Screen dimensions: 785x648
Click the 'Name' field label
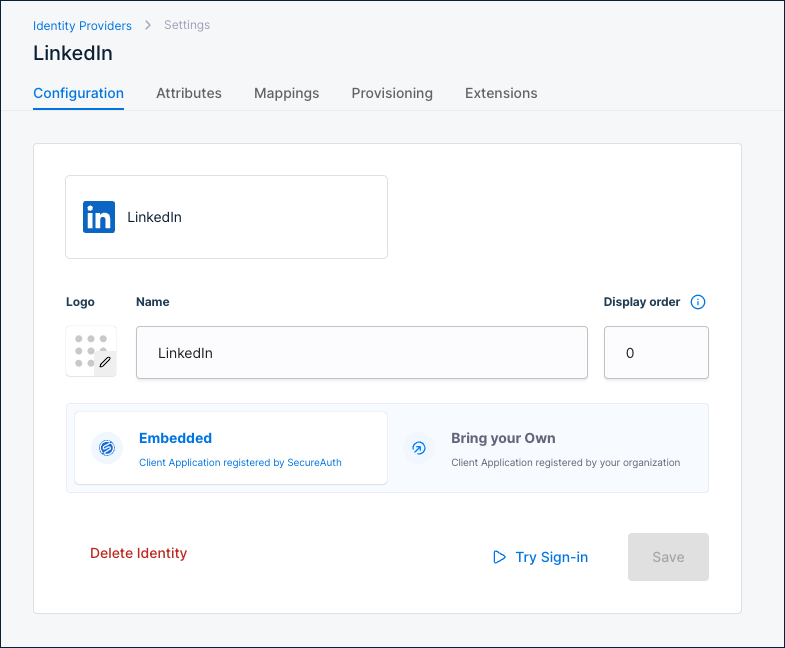[x=153, y=302]
